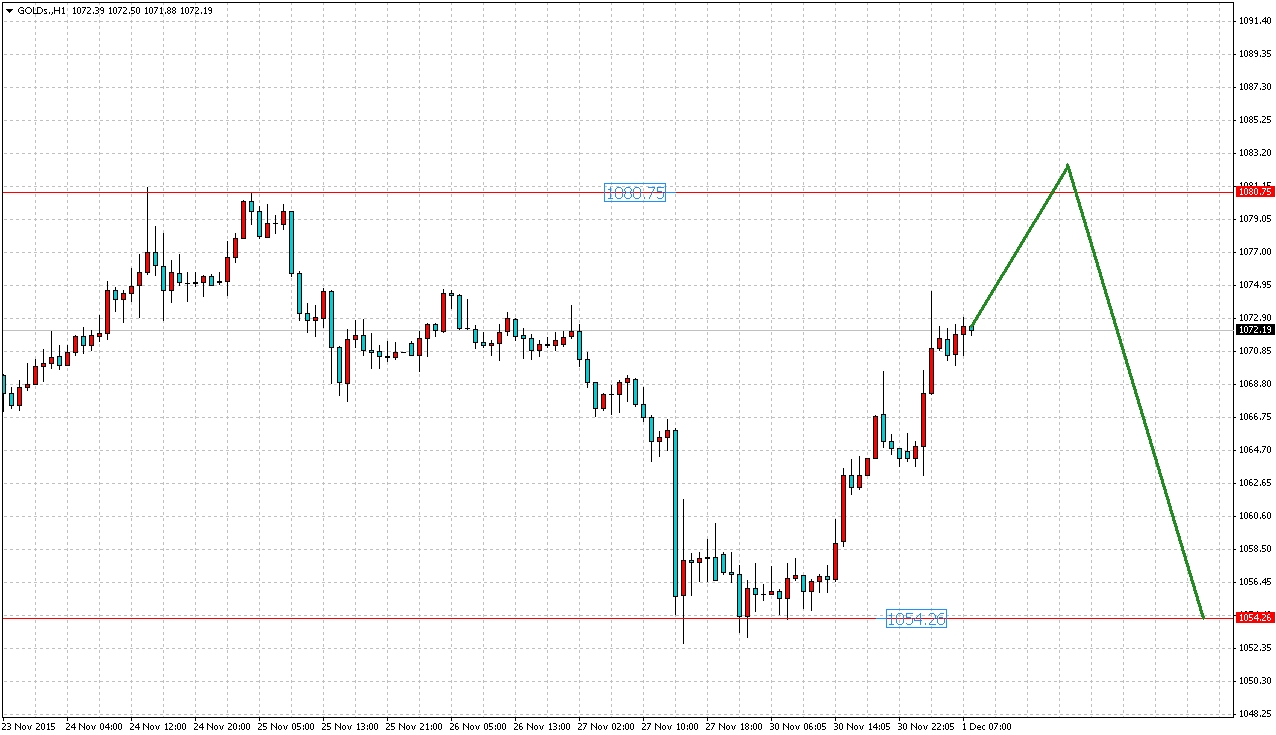Click the red 1054.26 price tag on axis
The width and height of the screenshot is (1276, 735).
point(1254,618)
